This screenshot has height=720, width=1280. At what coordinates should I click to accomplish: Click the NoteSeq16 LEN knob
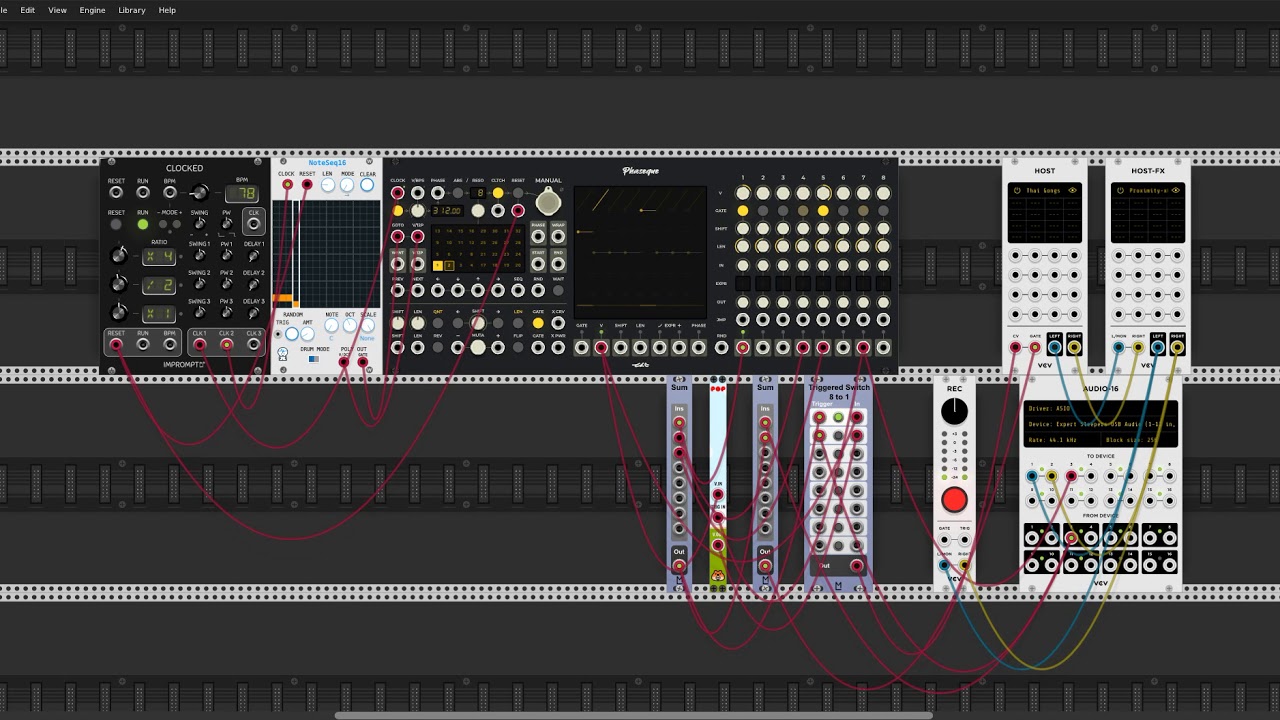click(x=327, y=185)
